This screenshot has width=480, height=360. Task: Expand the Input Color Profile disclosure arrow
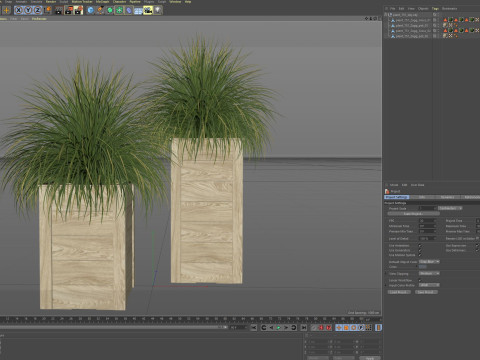[385, 285]
